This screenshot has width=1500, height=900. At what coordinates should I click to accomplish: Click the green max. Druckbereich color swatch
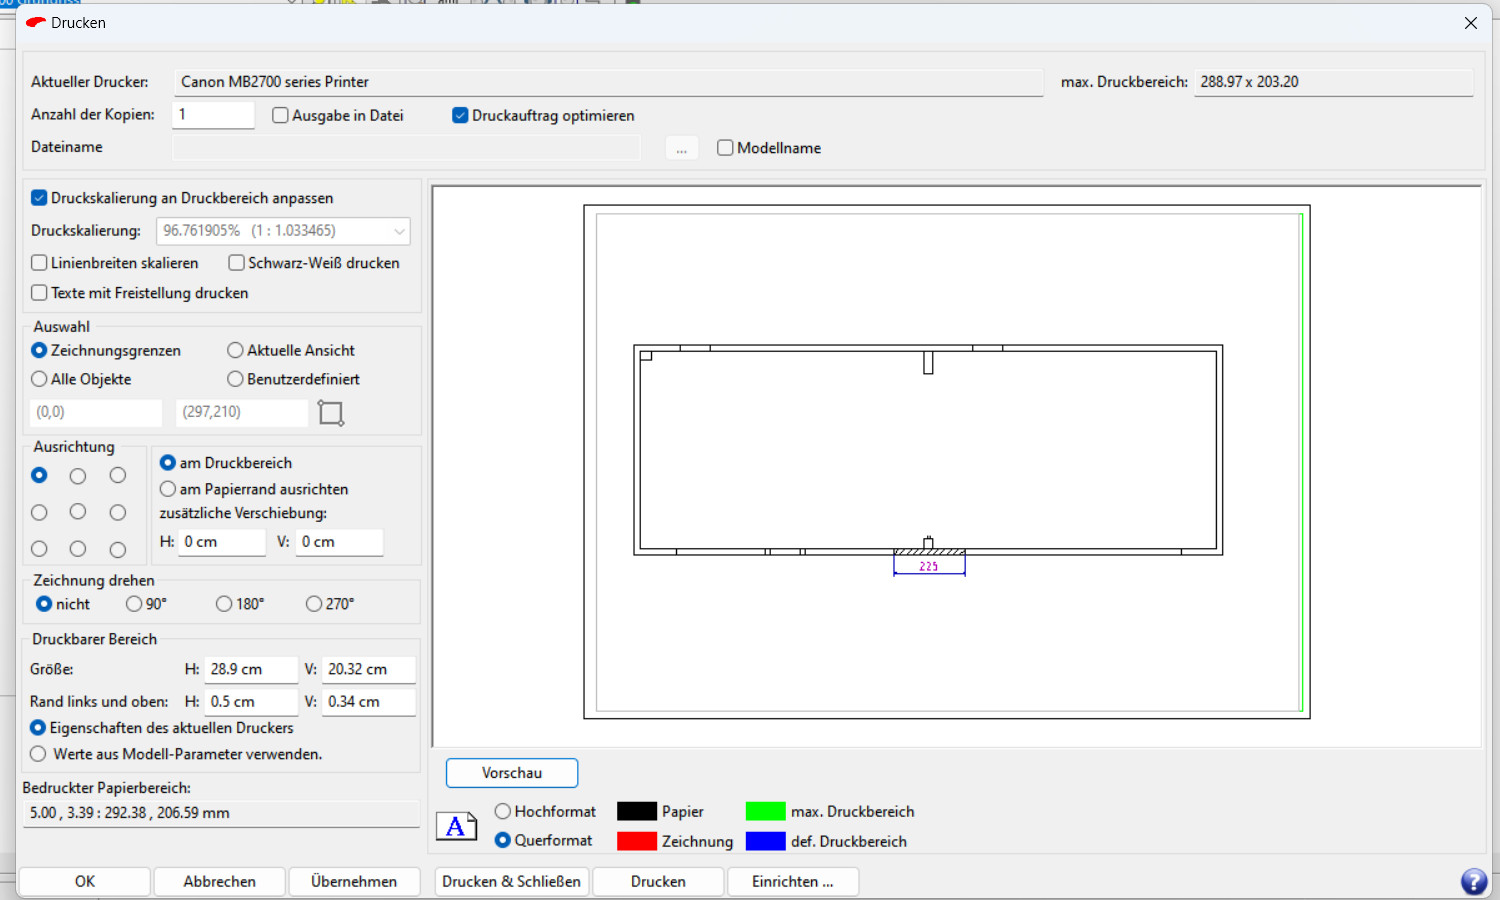pyautogui.click(x=765, y=811)
